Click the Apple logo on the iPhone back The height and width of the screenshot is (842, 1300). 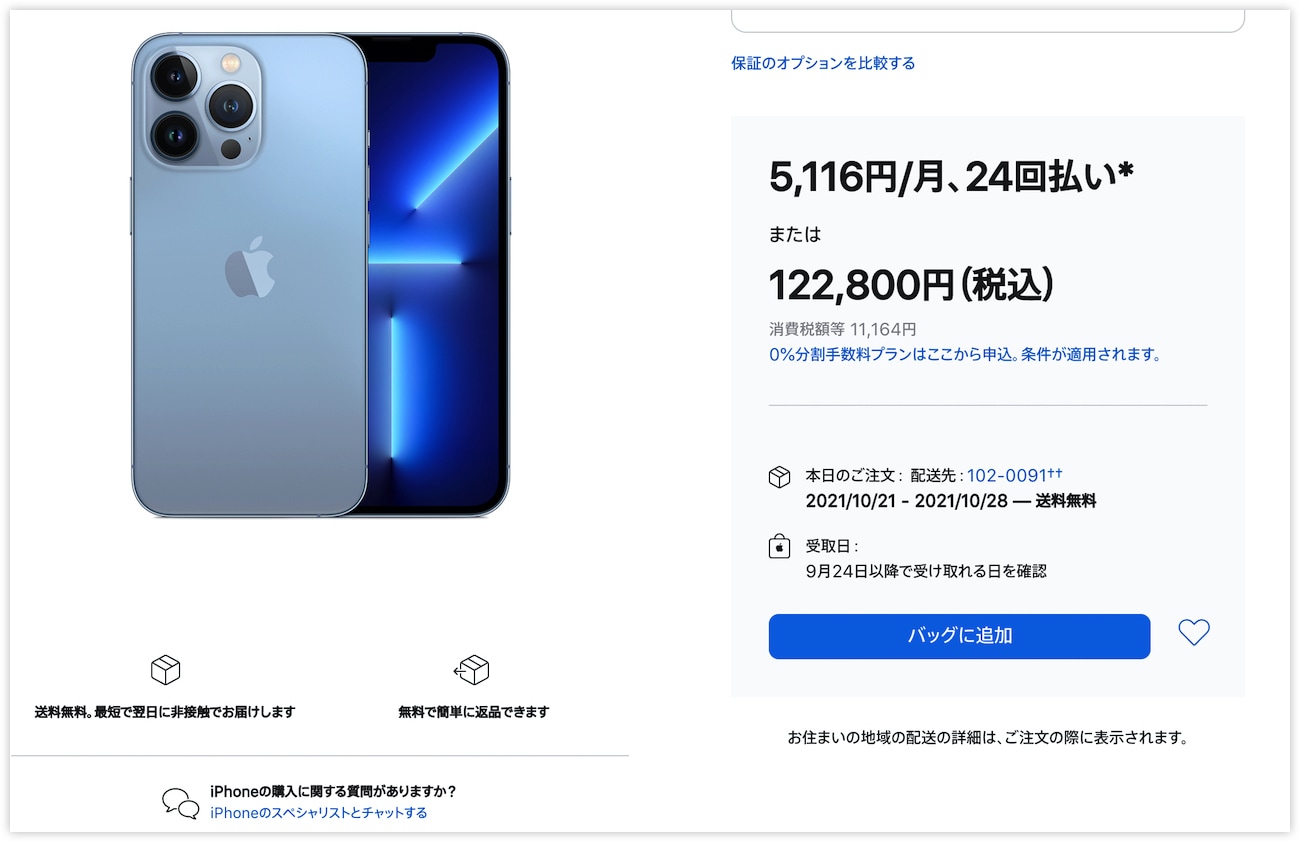coord(249,267)
